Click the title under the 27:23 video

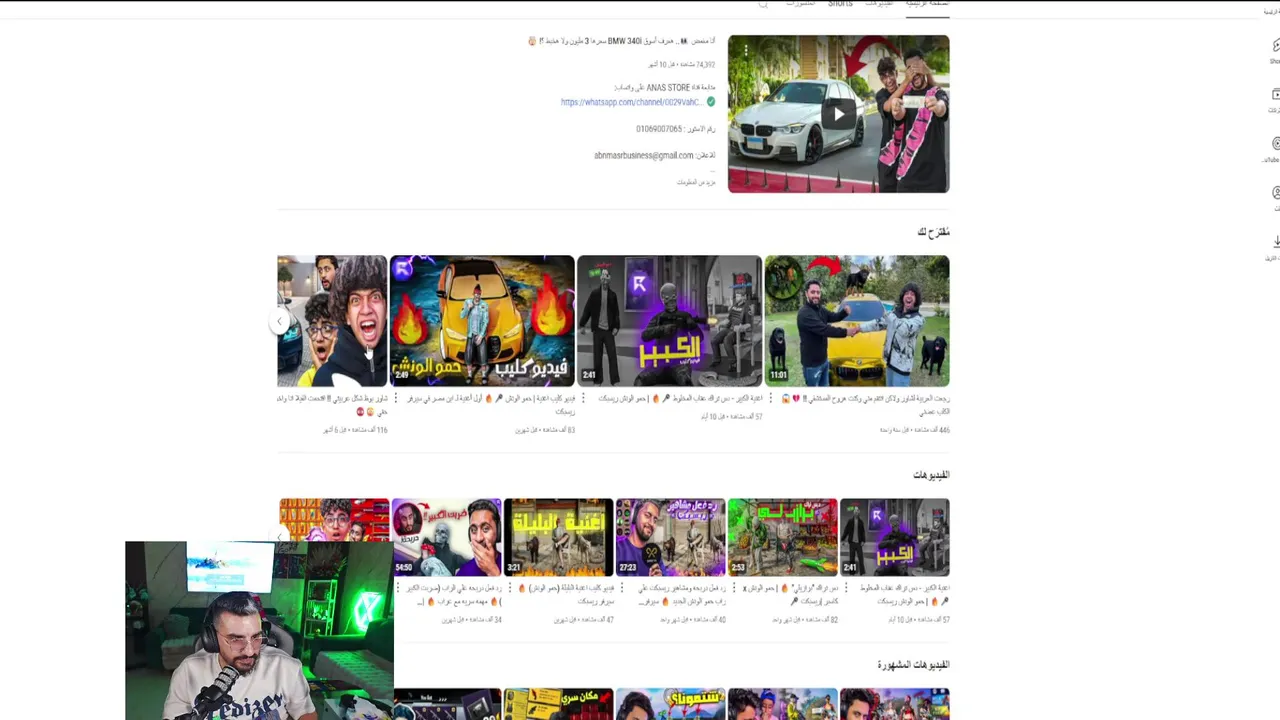tap(681, 595)
